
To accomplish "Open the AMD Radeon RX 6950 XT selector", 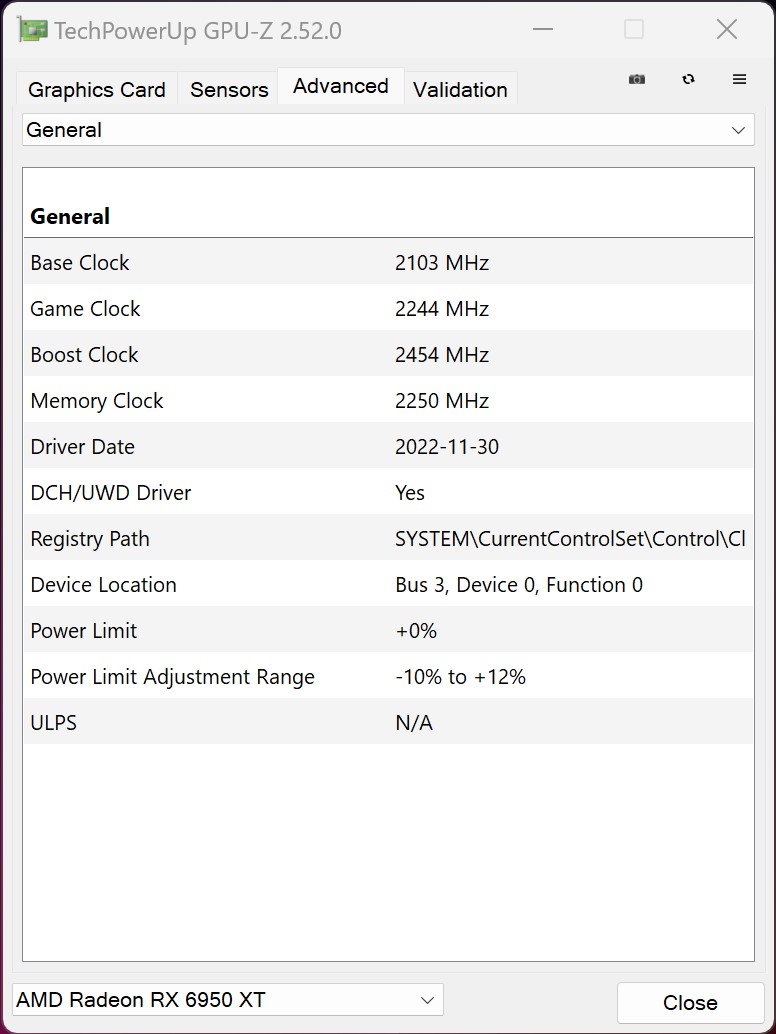I will tap(227, 999).
